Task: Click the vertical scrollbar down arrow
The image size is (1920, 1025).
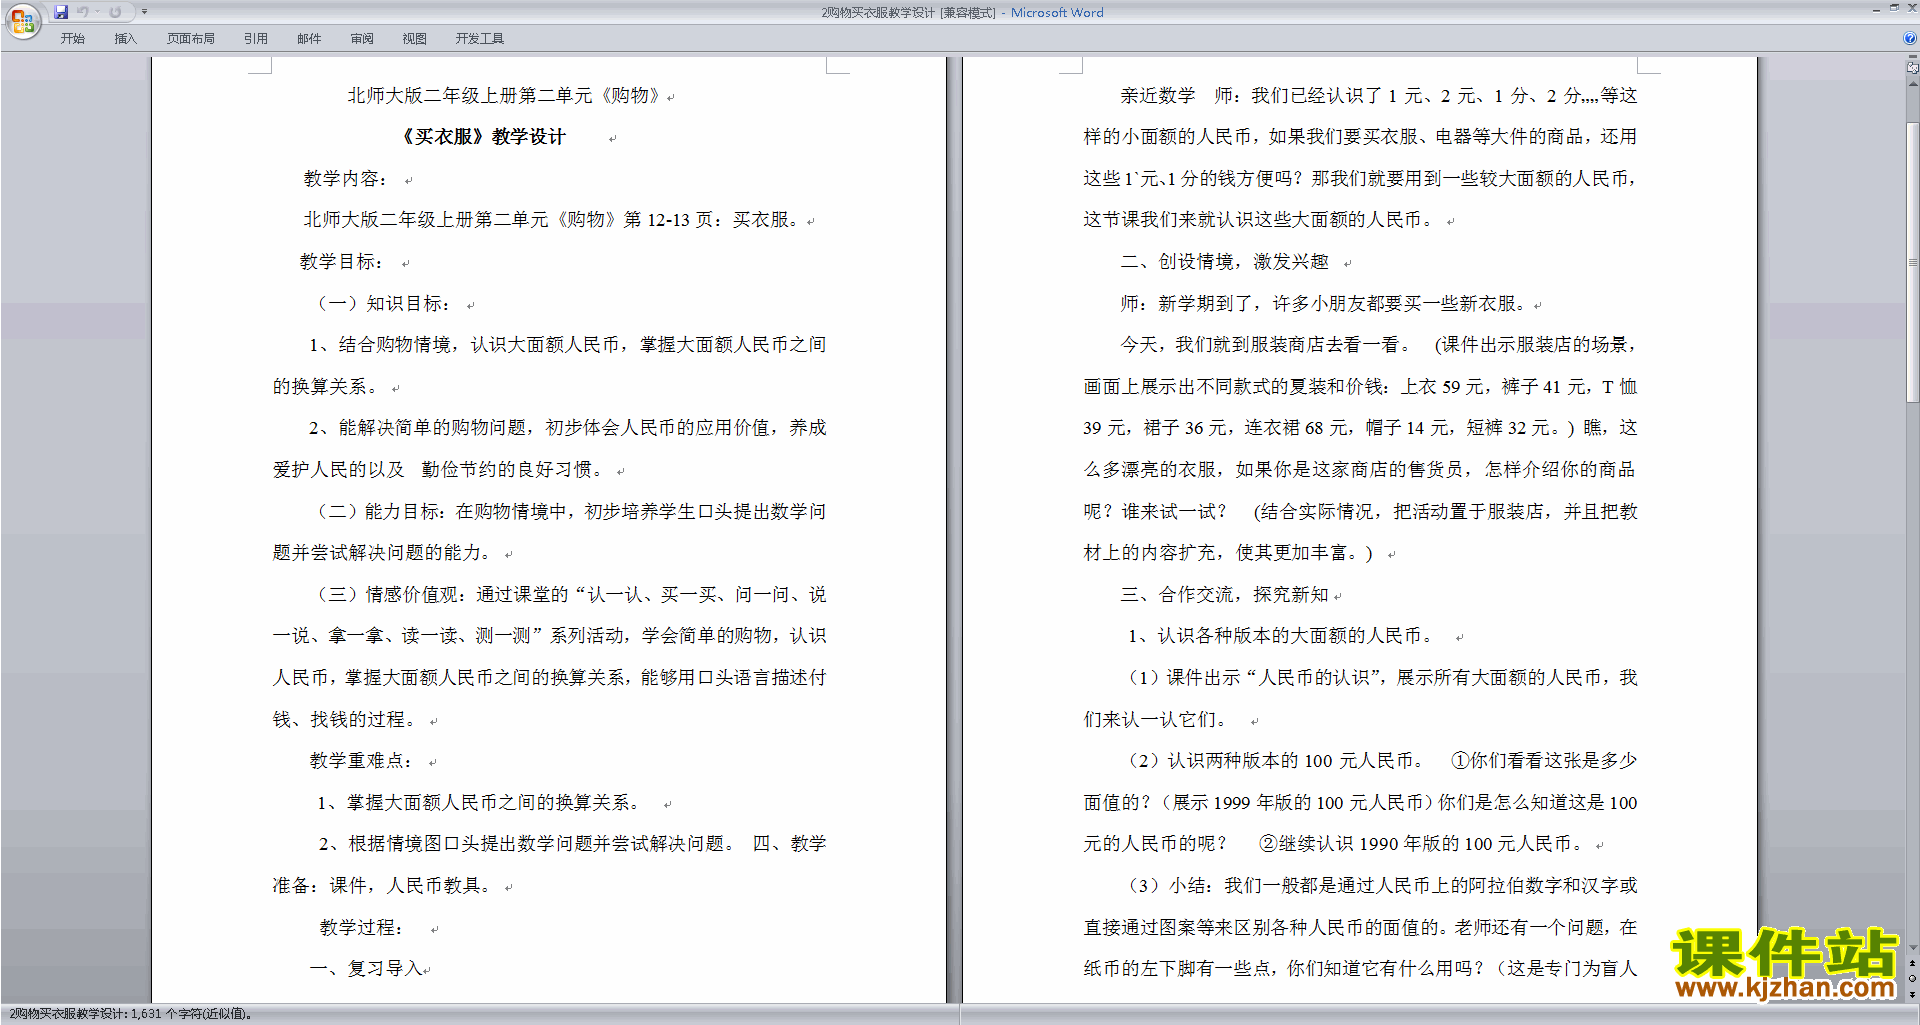Action: (x=1912, y=947)
